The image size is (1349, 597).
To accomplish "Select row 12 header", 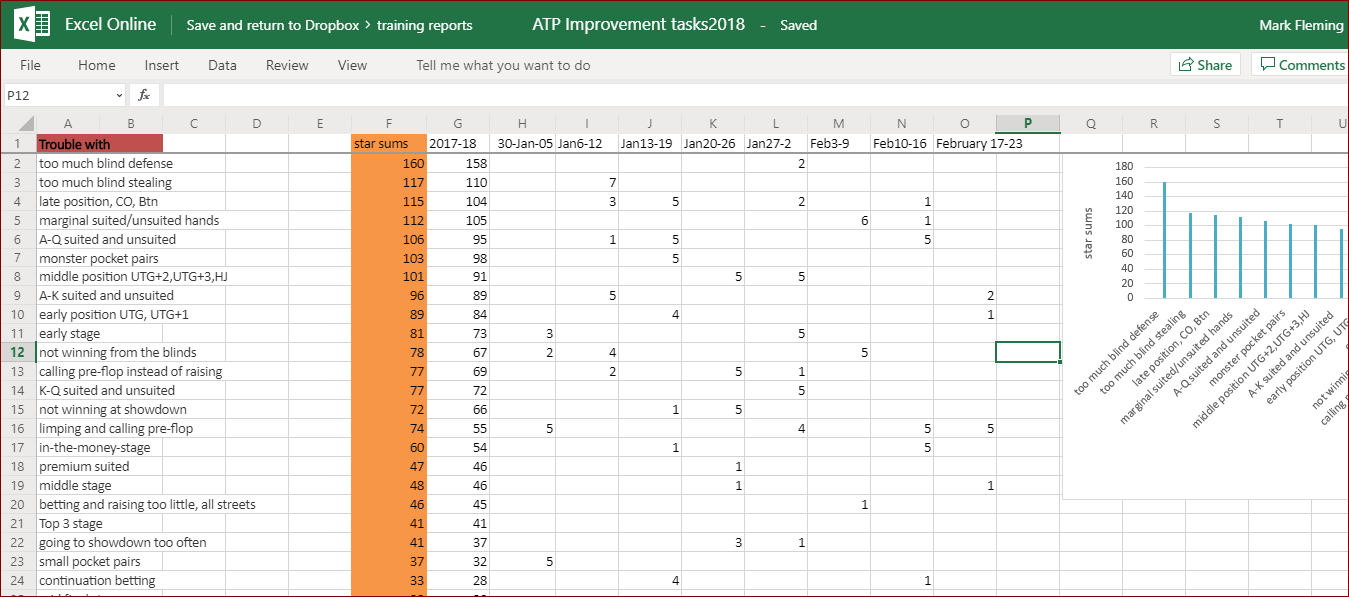I will 17,352.
